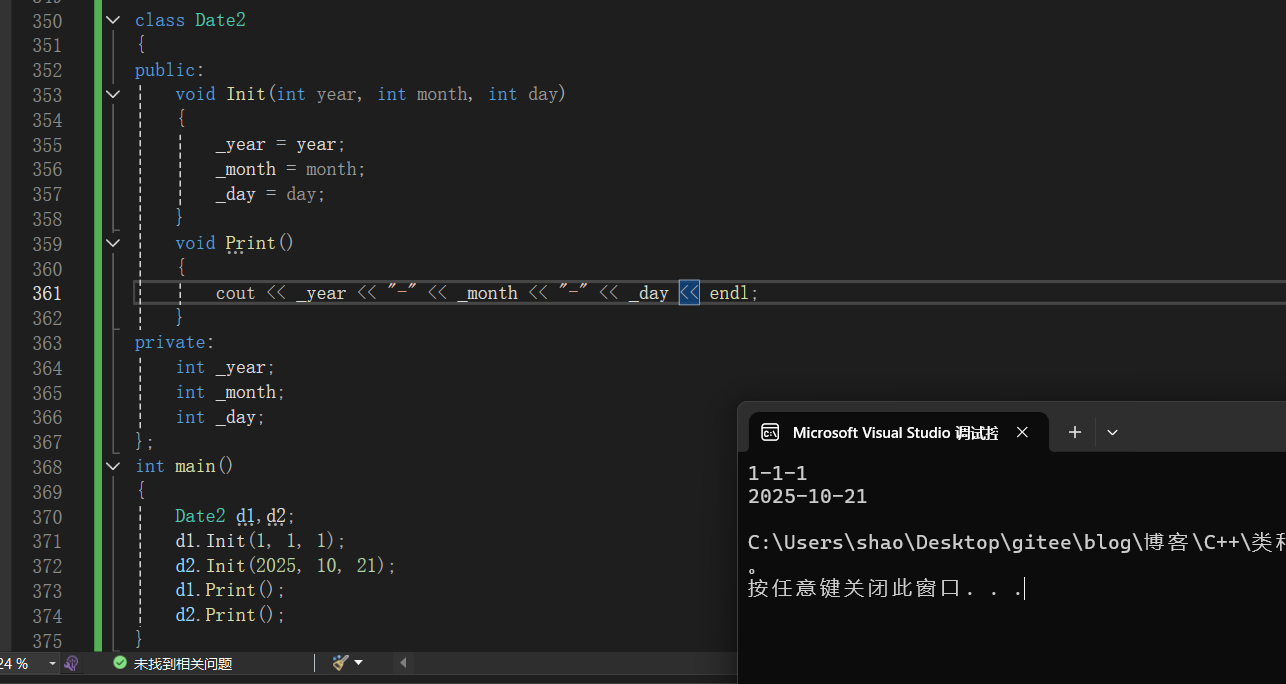
Task: Click the cout keyword on line 361
Action: click(x=236, y=293)
